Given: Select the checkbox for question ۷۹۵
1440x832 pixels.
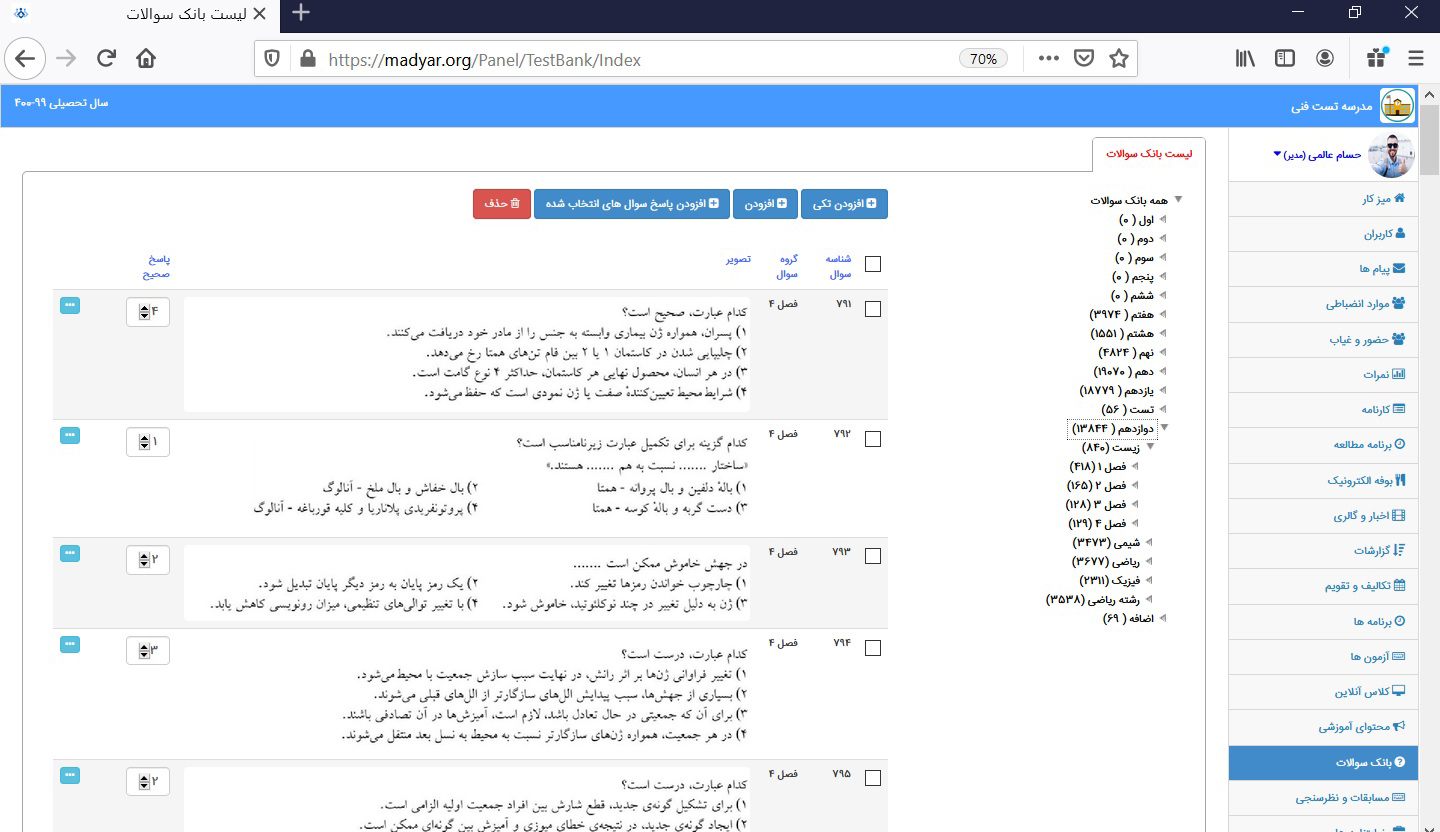Looking at the screenshot, I should click(x=873, y=778).
